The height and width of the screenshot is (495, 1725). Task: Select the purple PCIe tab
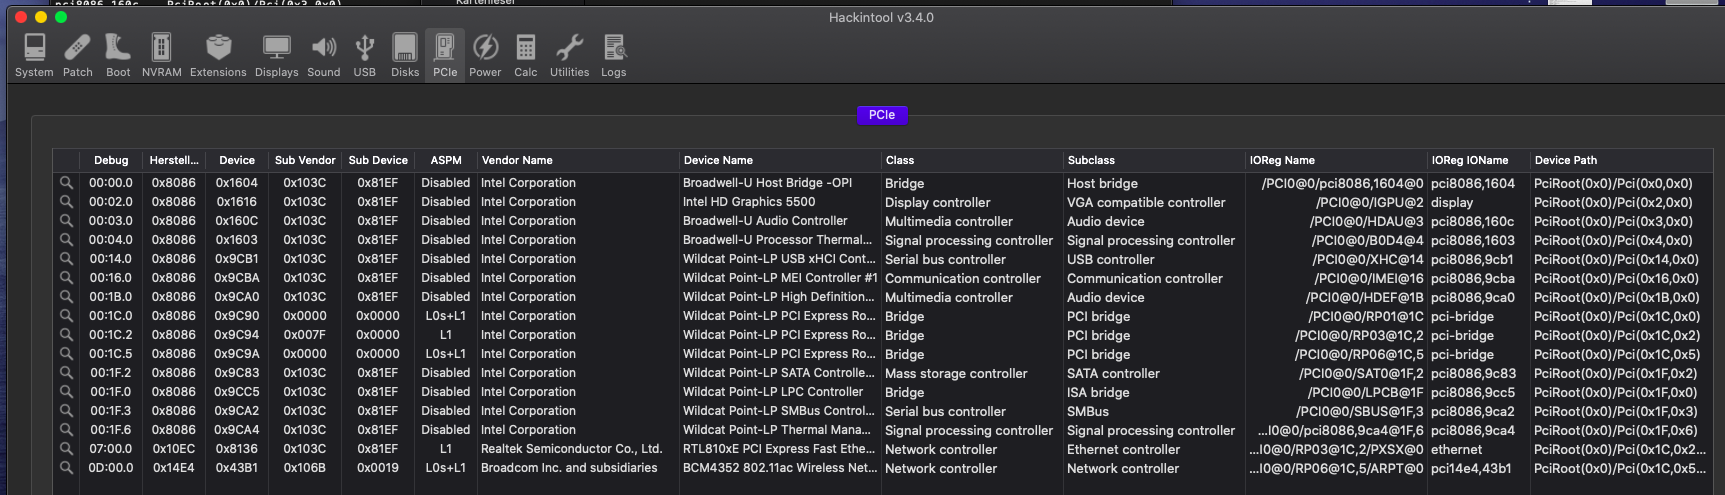click(881, 115)
